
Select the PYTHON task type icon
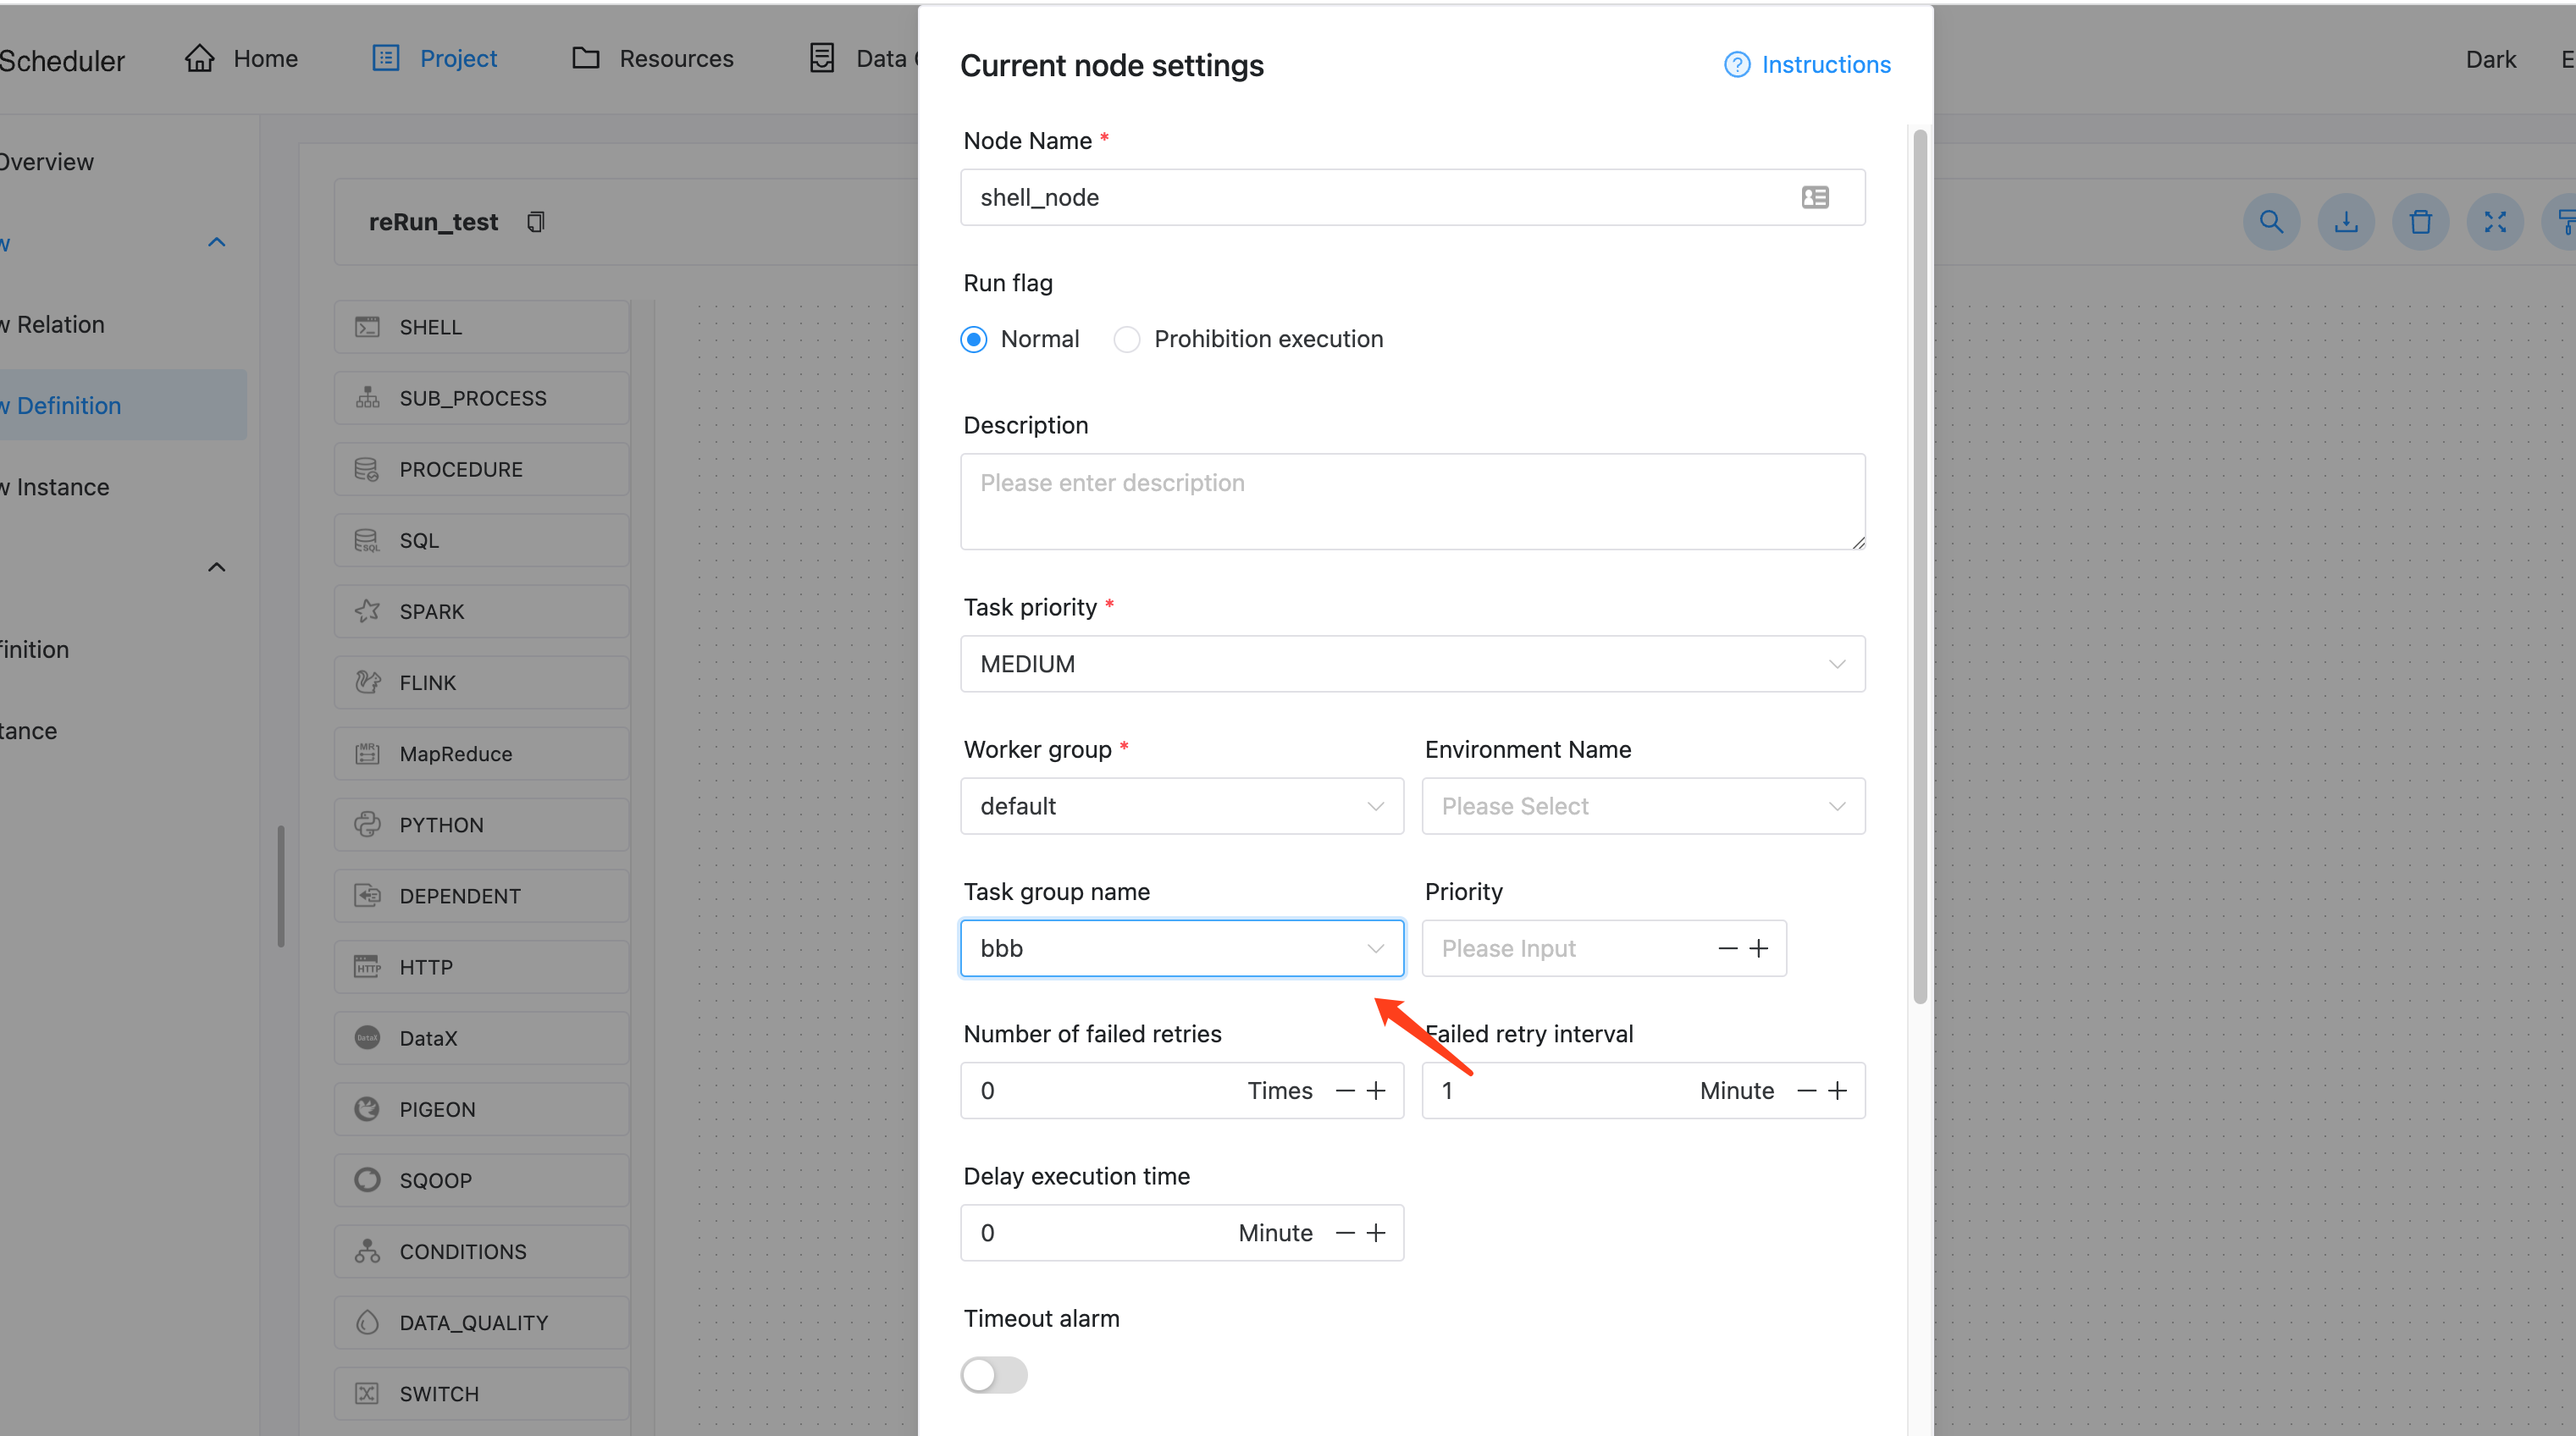[x=367, y=824]
